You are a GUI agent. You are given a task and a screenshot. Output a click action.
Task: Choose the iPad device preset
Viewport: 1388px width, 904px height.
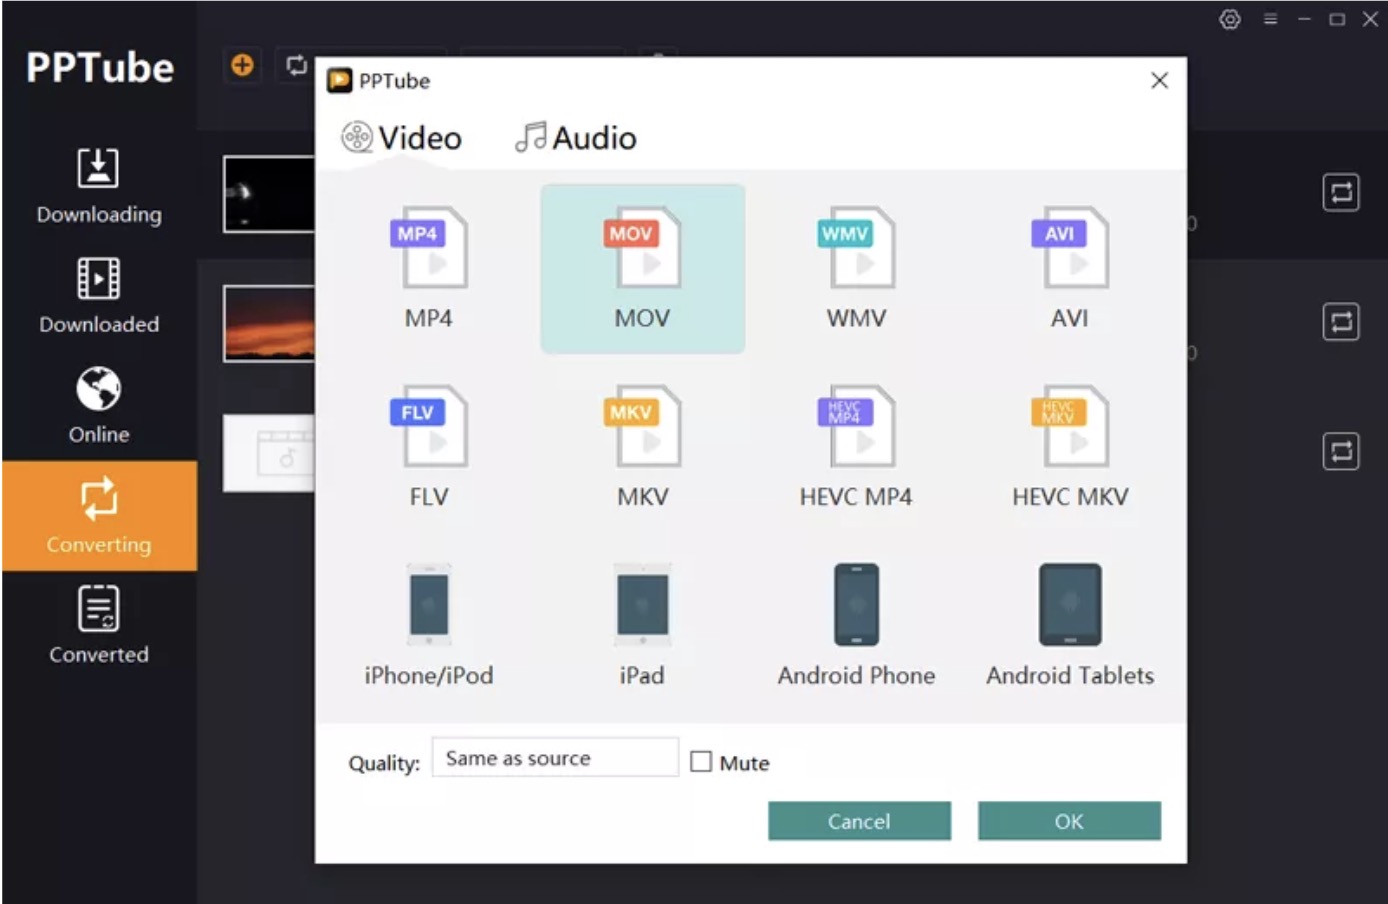642,605
